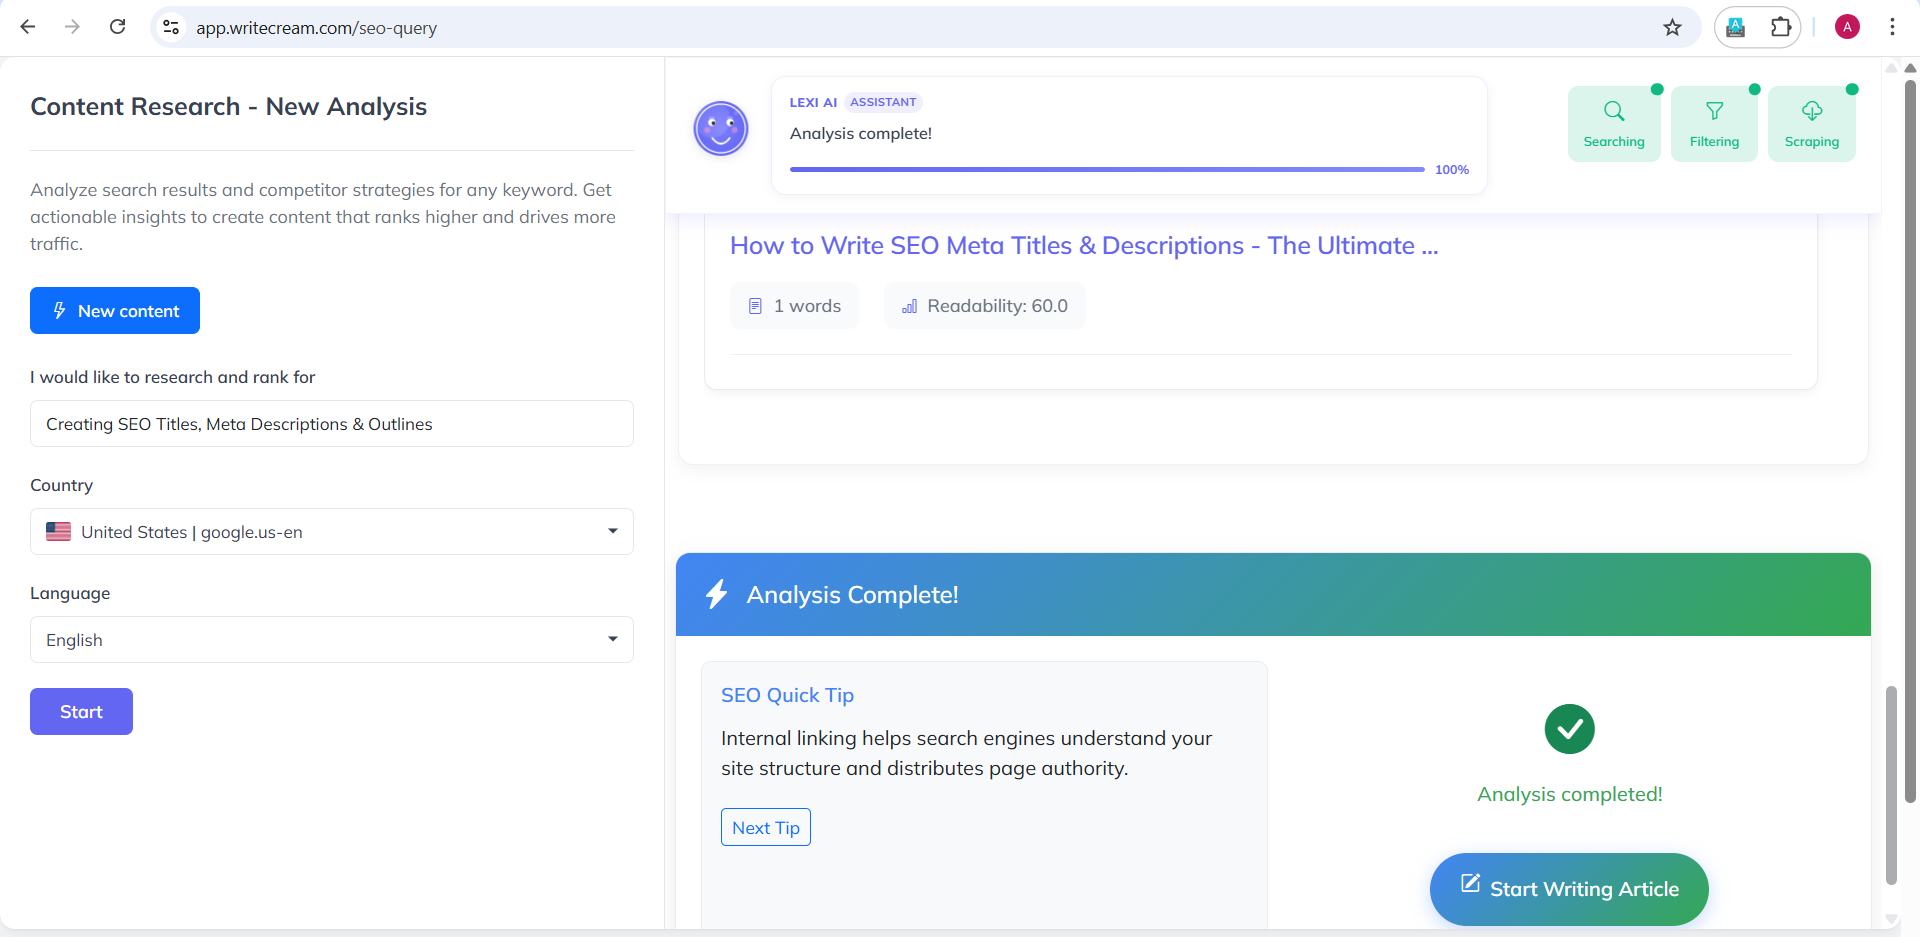Show the Next Tip
Image resolution: width=1920 pixels, height=937 pixels.
pos(765,828)
